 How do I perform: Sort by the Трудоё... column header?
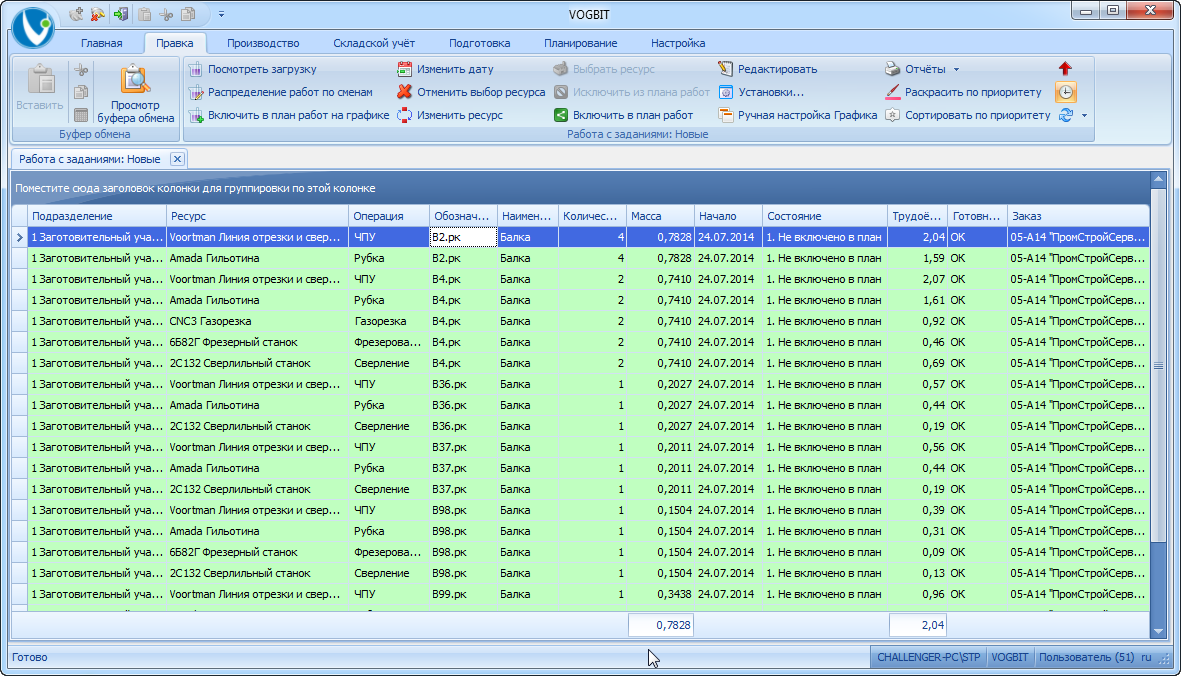917,216
